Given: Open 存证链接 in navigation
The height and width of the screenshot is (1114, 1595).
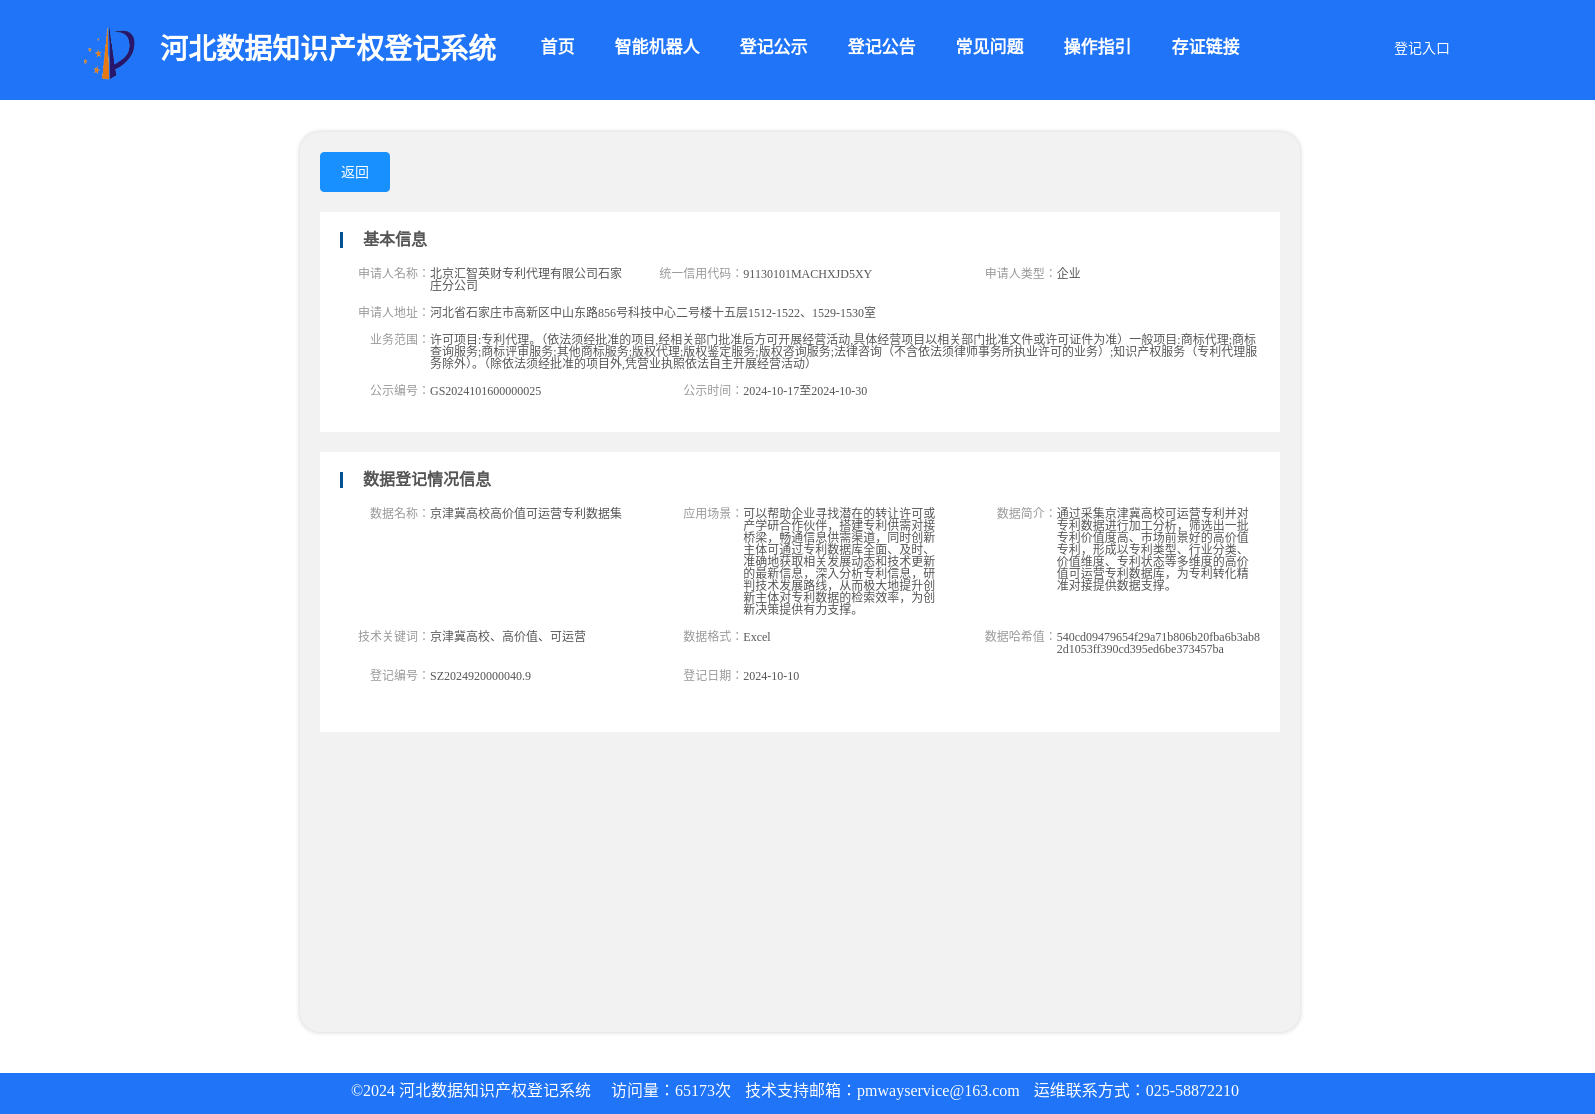Looking at the screenshot, I should pyautogui.click(x=1205, y=47).
